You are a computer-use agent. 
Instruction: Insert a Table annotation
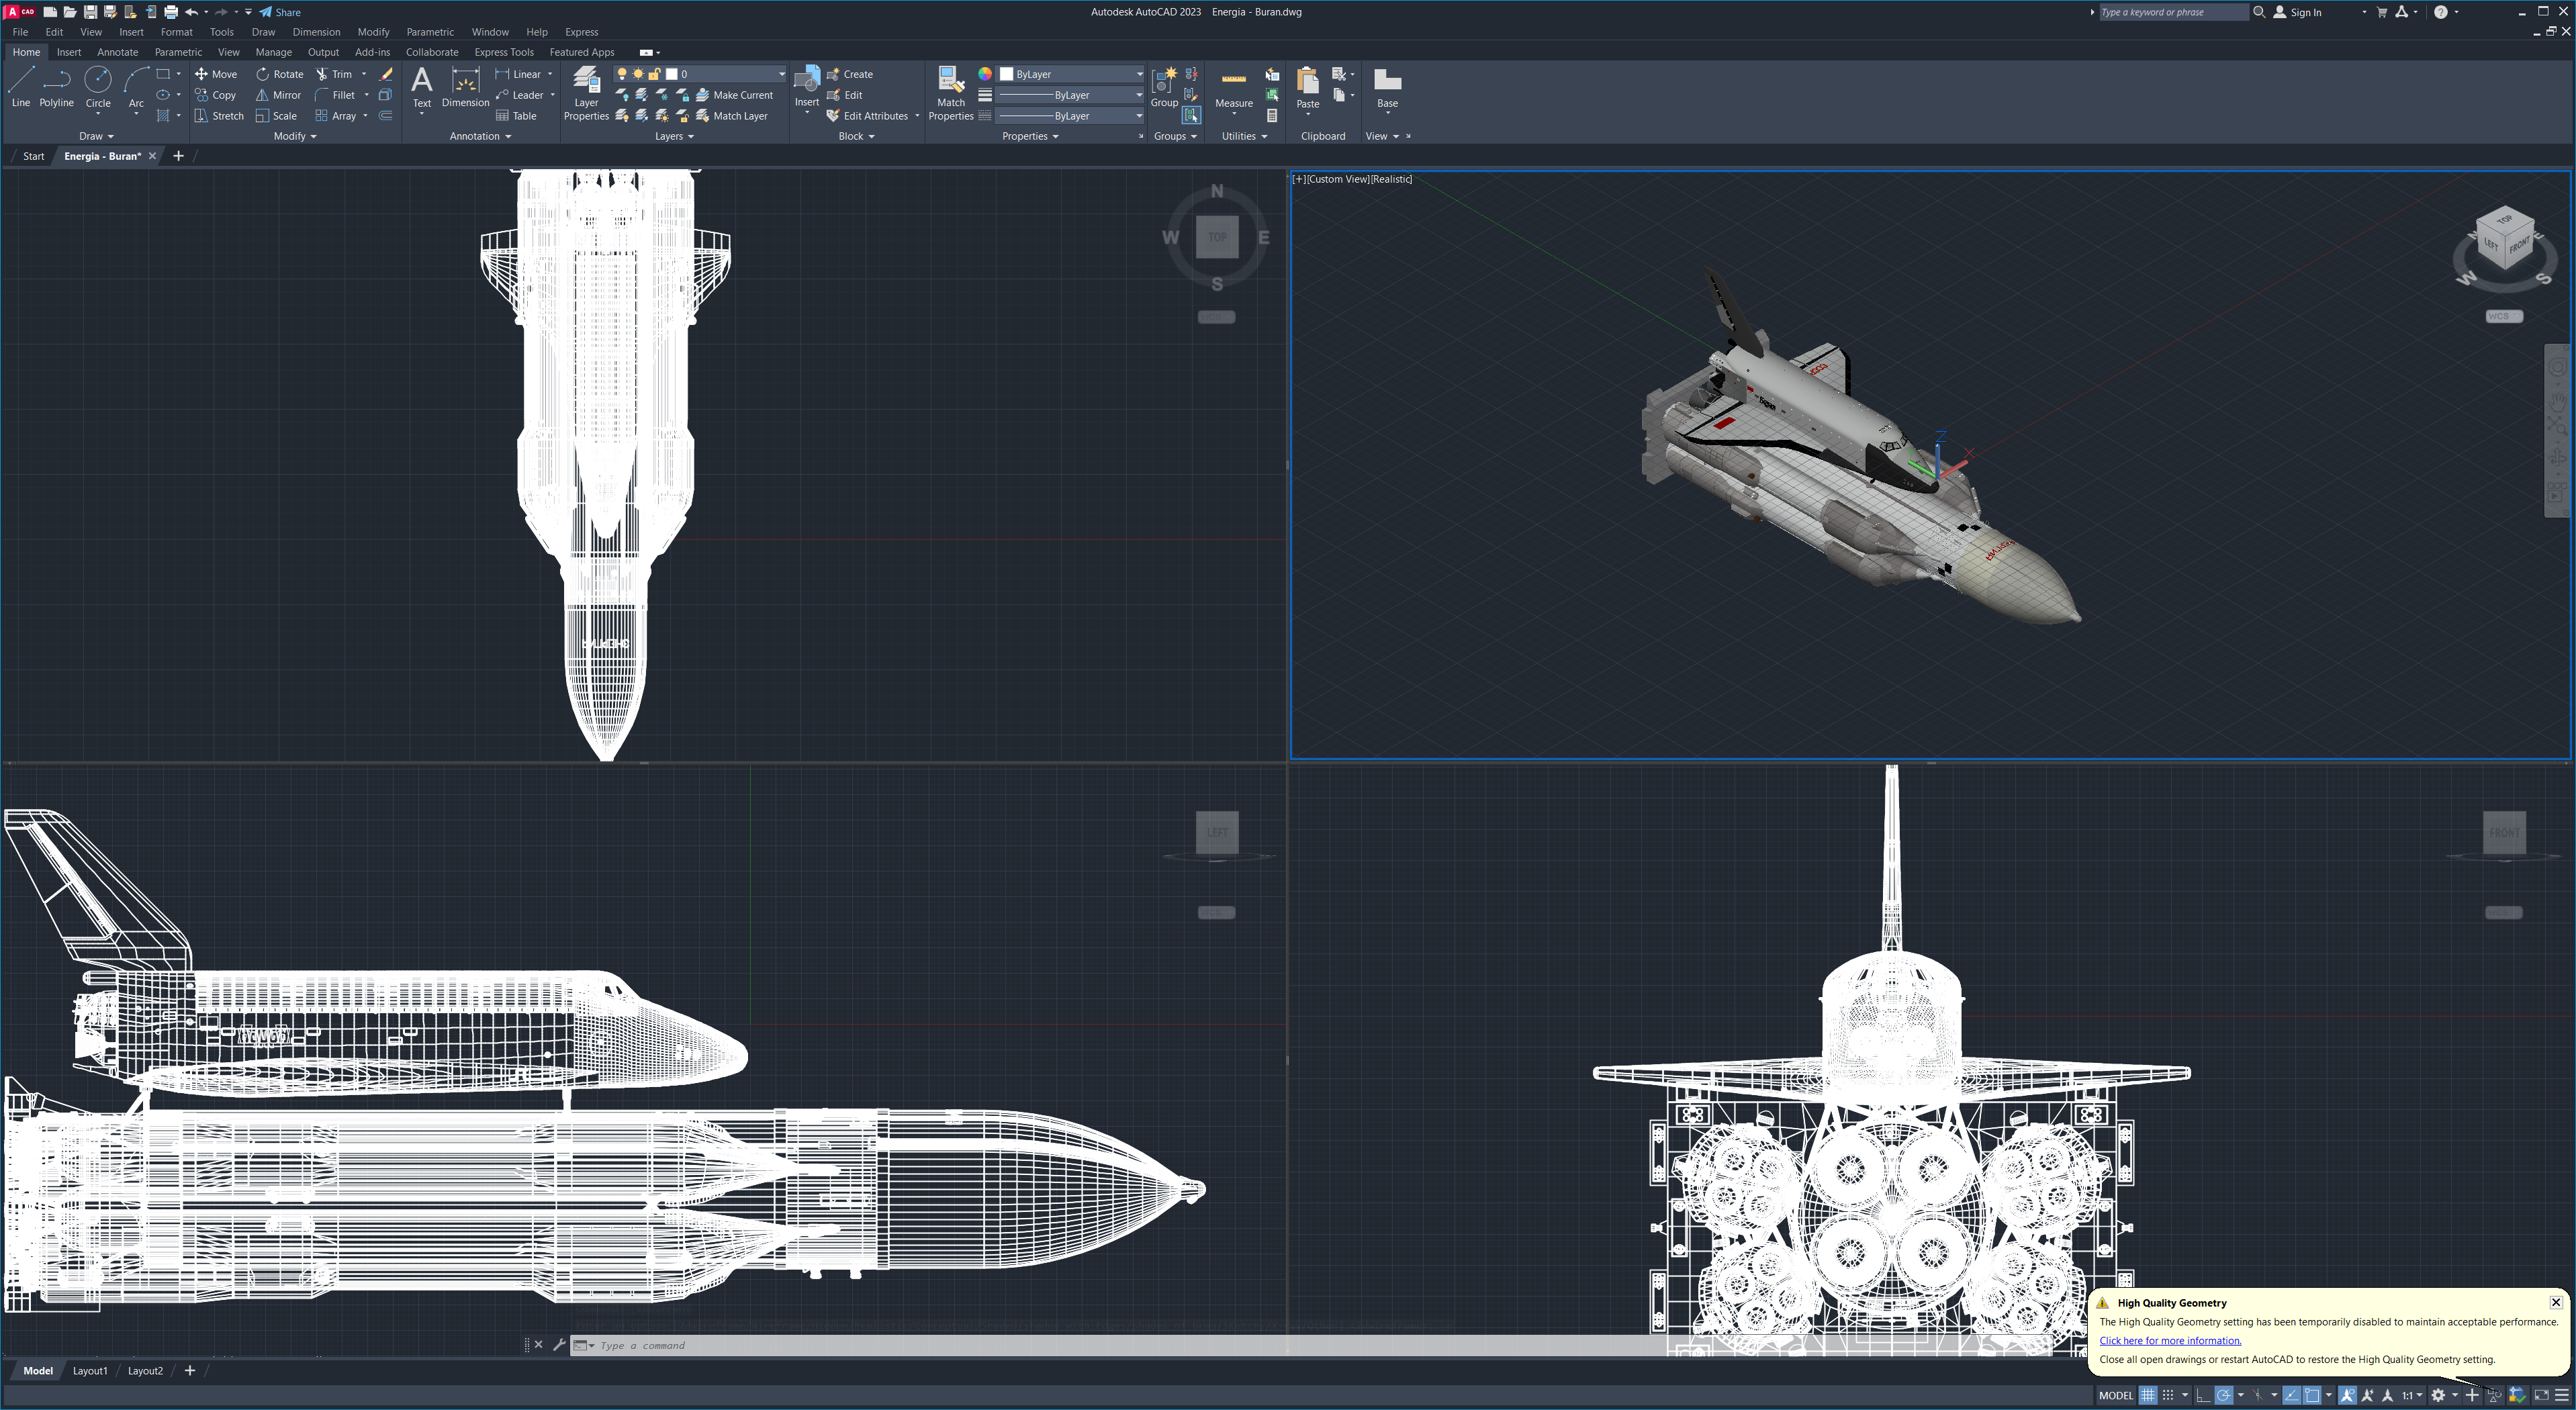coord(517,116)
